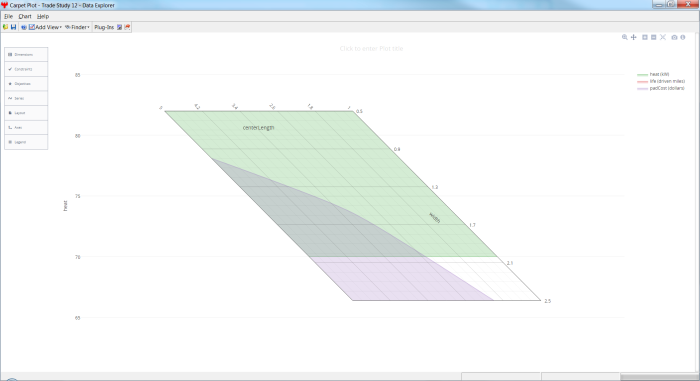Click the open folder toolbar icon
This screenshot has width=700, height=381.
click(5, 27)
